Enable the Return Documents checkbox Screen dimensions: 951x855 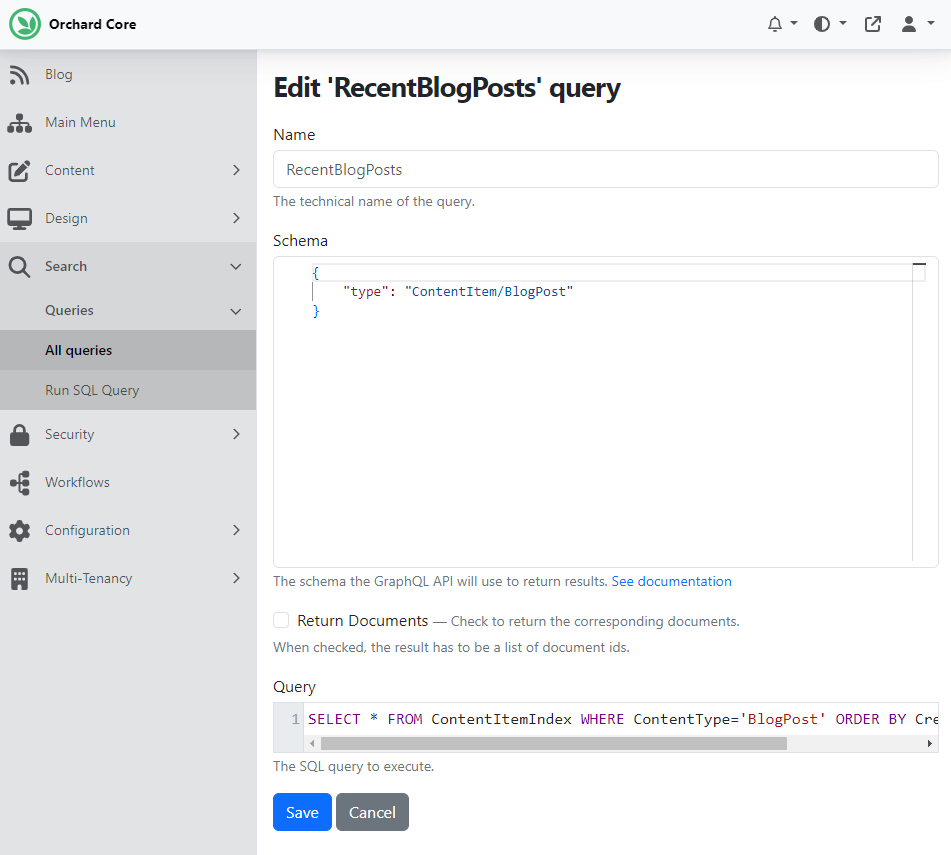(282, 621)
